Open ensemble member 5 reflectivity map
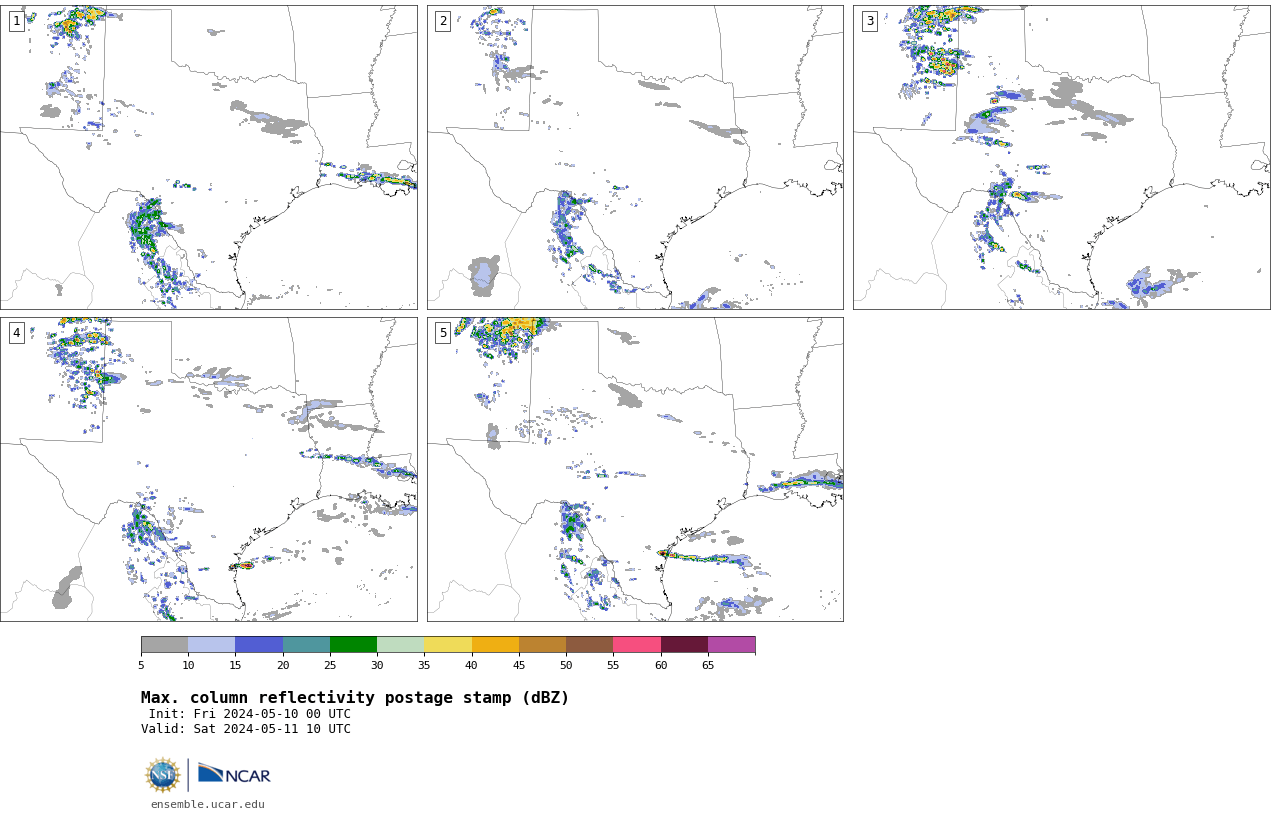The width and height of the screenshot is (1280, 815). coord(635,469)
